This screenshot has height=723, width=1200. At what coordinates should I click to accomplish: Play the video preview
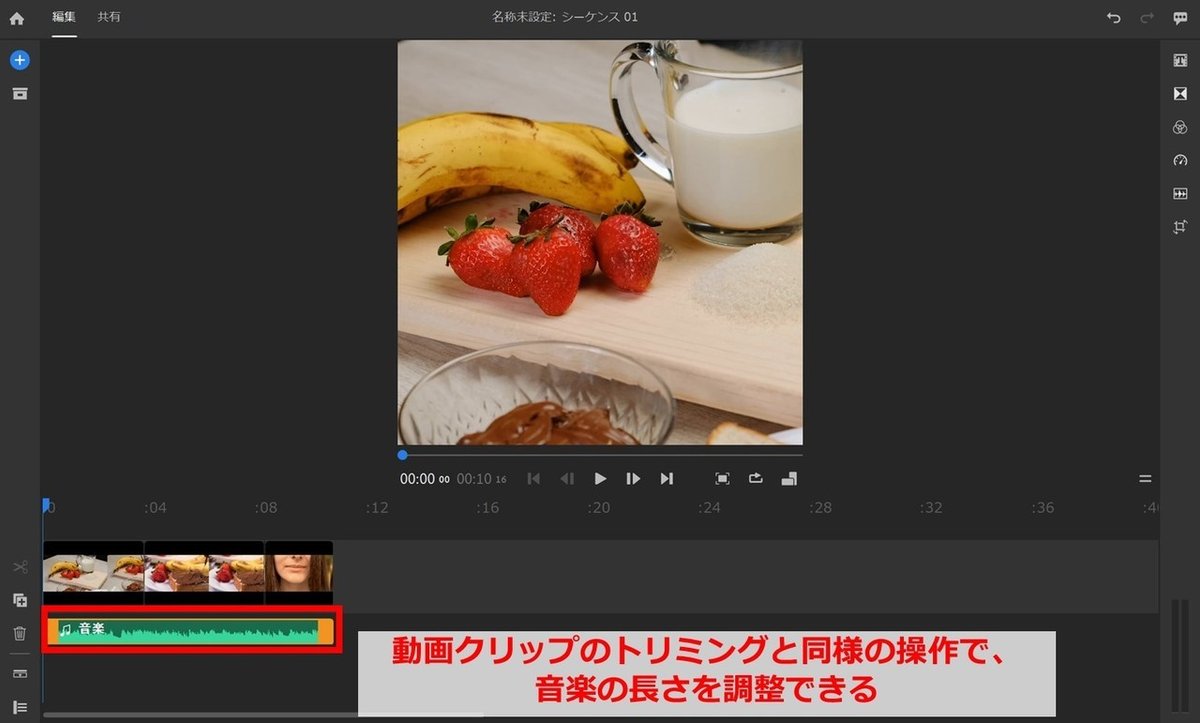coord(600,478)
